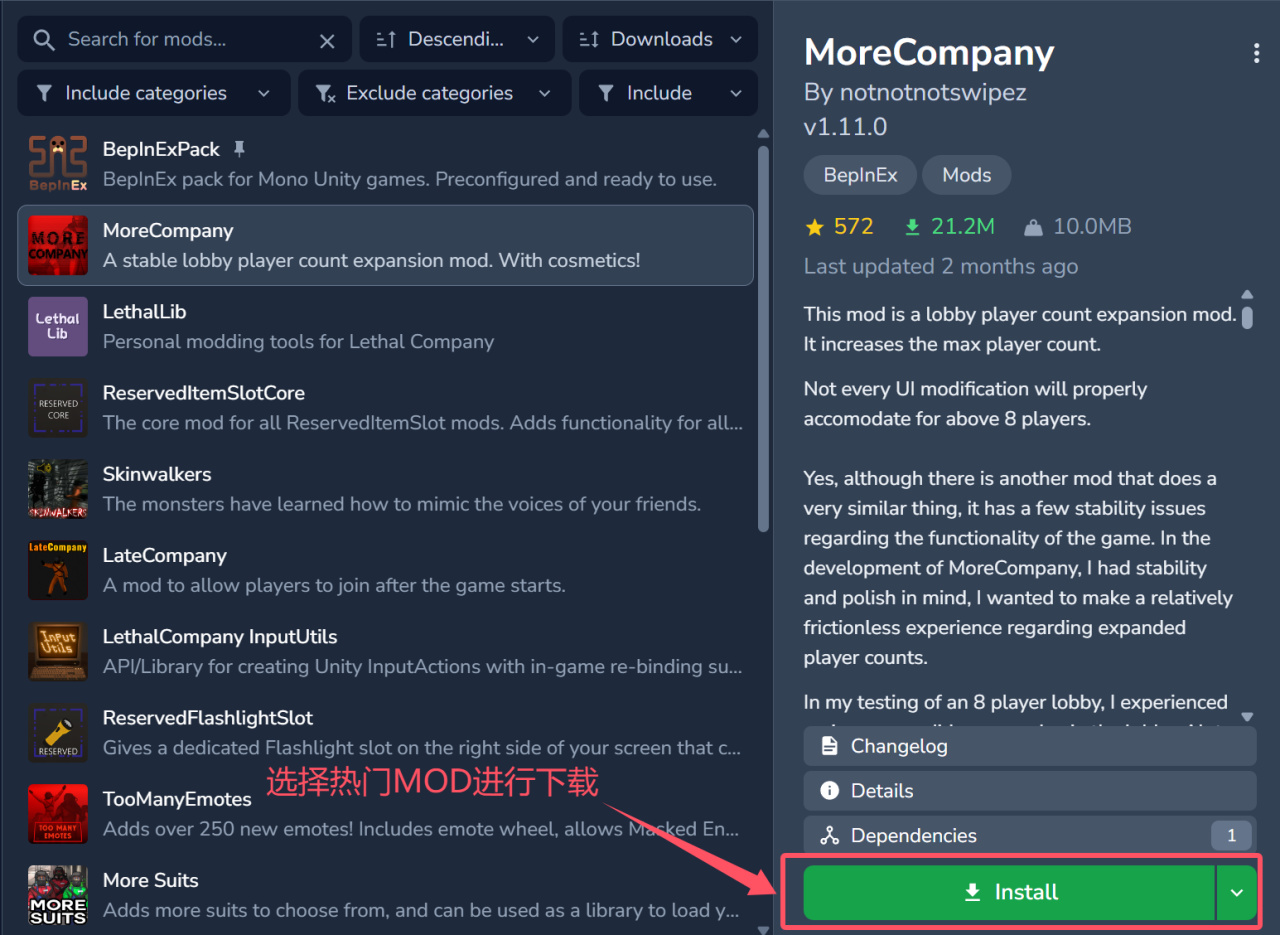The image size is (1280, 935).
Task: Click the ReservedFlashlightSlot icon
Action: [58, 733]
